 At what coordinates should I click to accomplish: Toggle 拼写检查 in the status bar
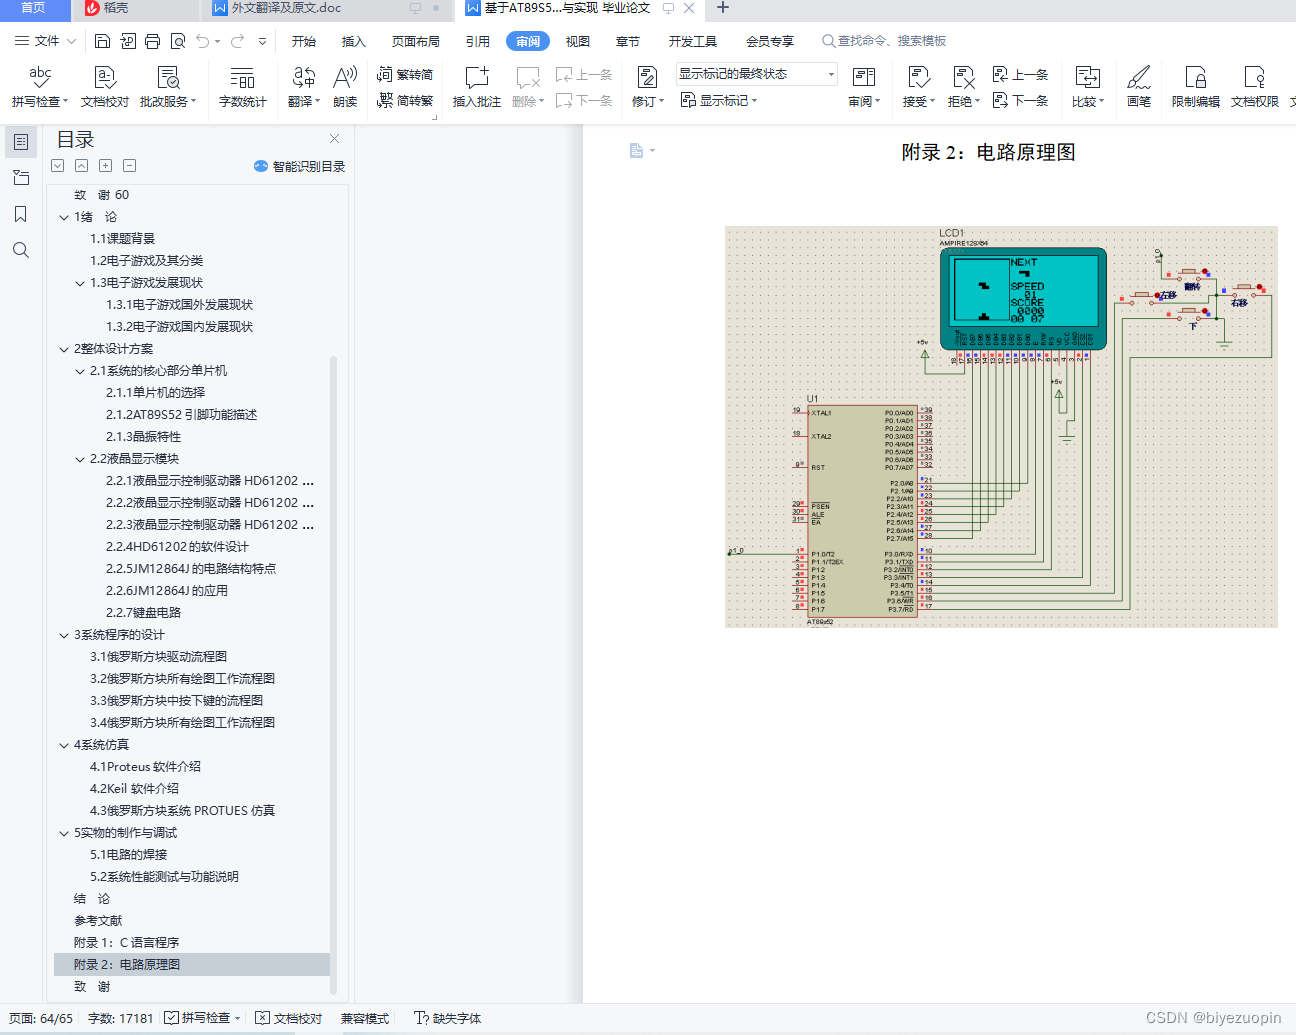pos(200,1018)
